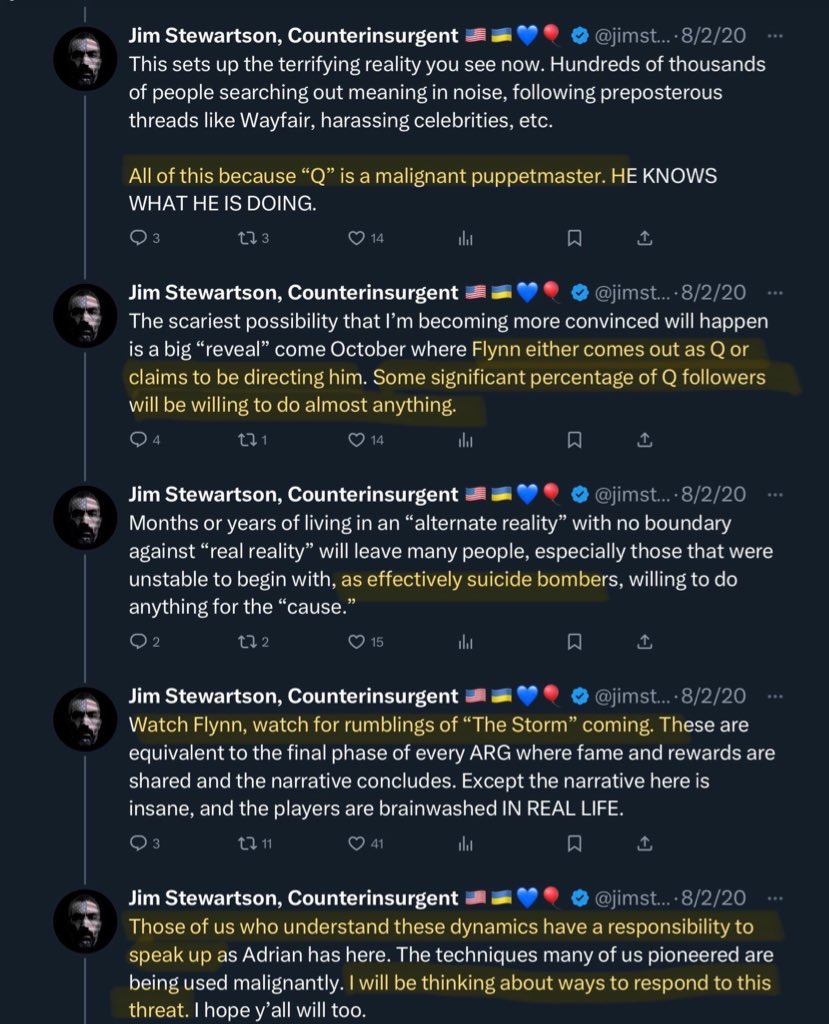Like the tweet with 41 likes
Viewport: 829px width, 1024px height.
366,843
